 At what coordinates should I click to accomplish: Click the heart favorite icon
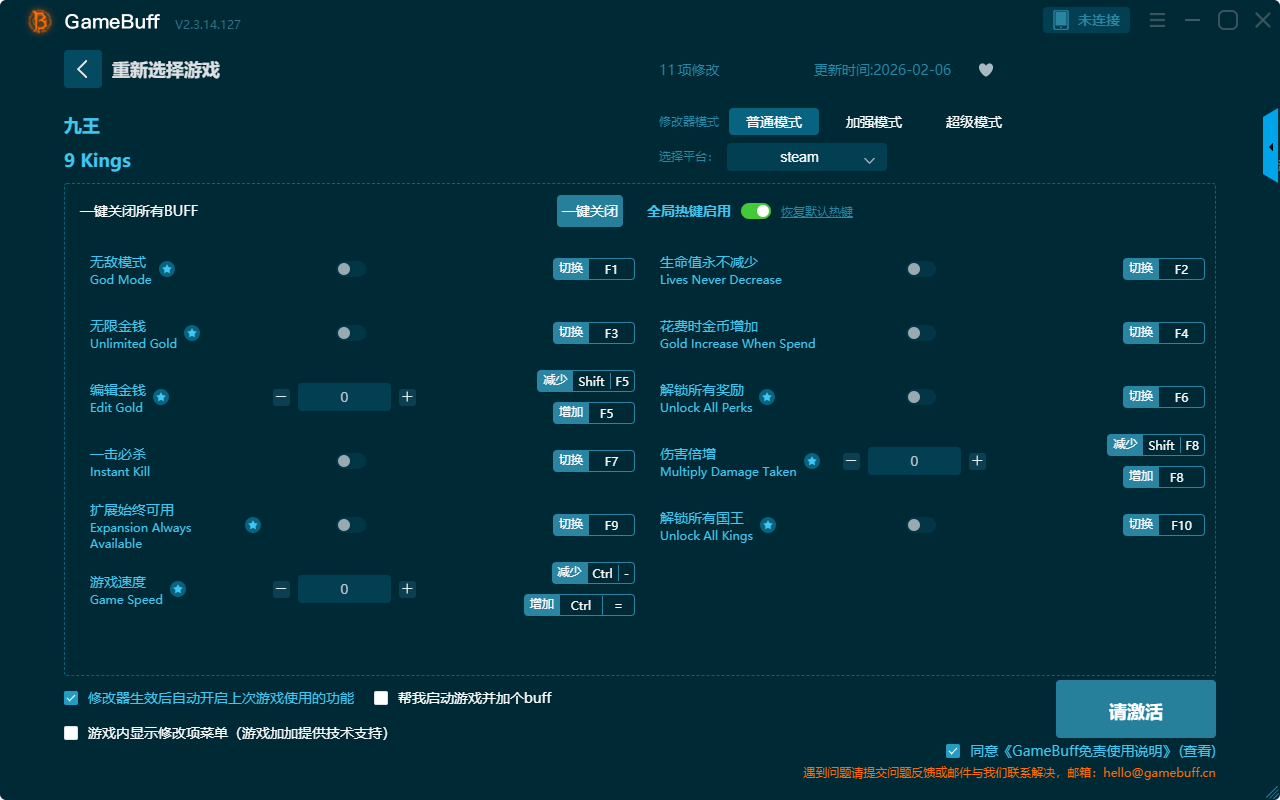tap(986, 70)
